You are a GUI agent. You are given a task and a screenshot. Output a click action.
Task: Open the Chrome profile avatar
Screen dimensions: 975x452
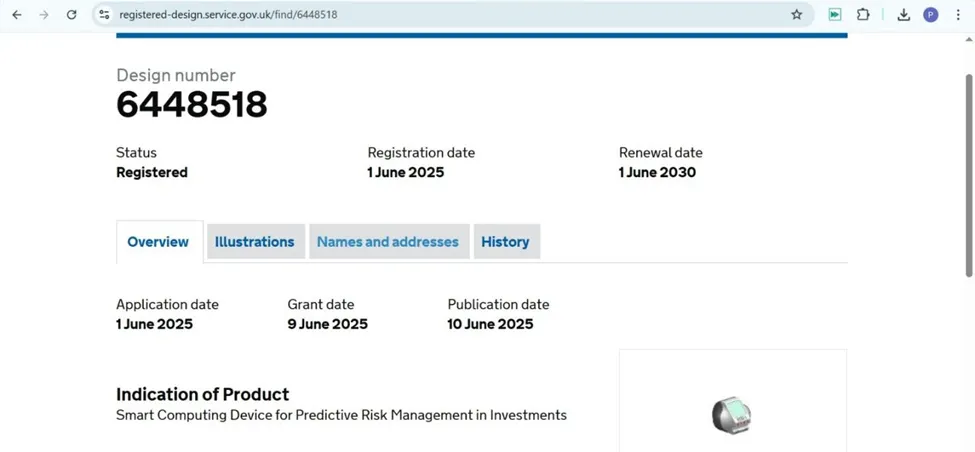click(931, 15)
